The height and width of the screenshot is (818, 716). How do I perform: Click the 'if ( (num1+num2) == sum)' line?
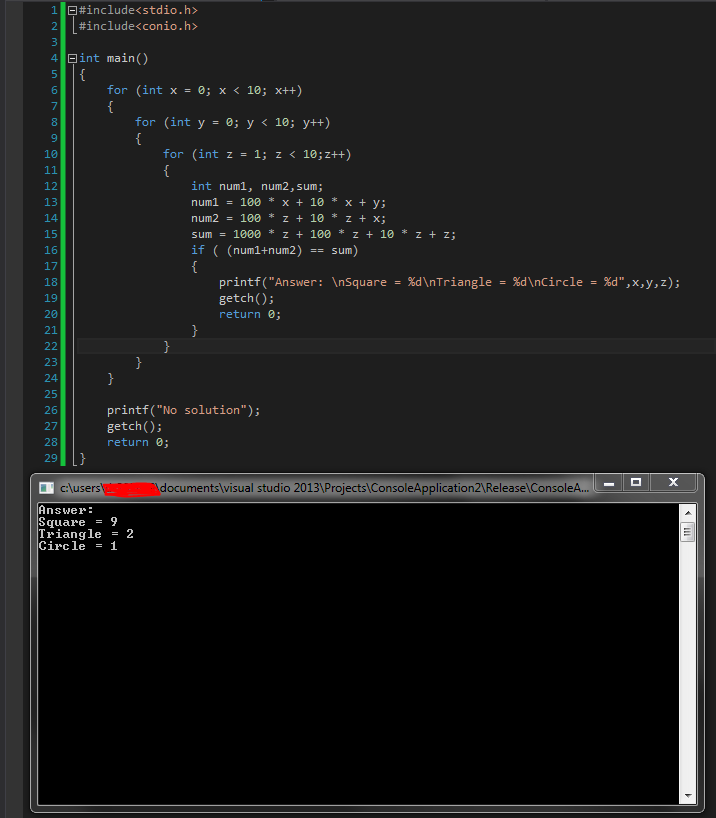275,250
